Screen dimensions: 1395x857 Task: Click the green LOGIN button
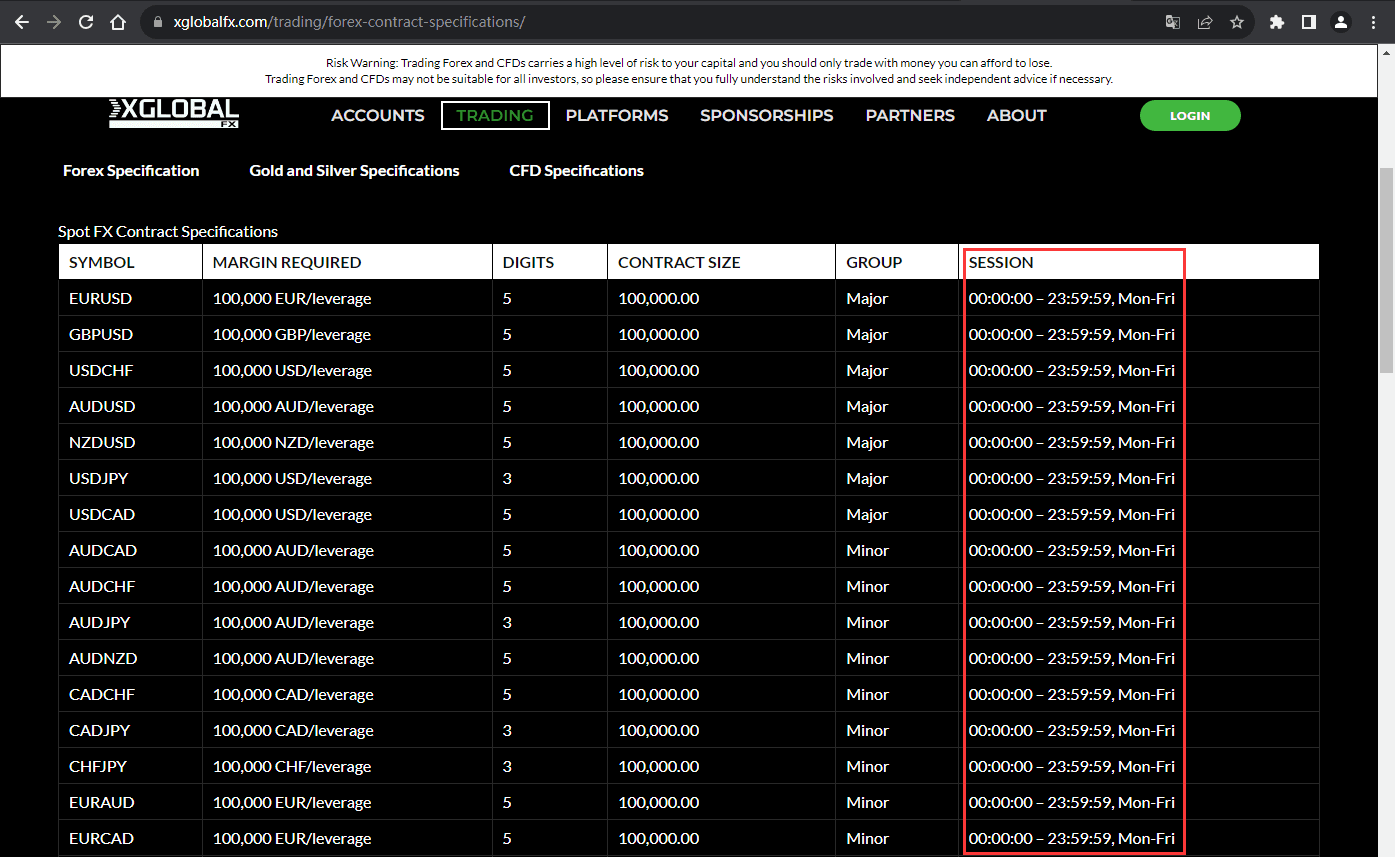1190,116
